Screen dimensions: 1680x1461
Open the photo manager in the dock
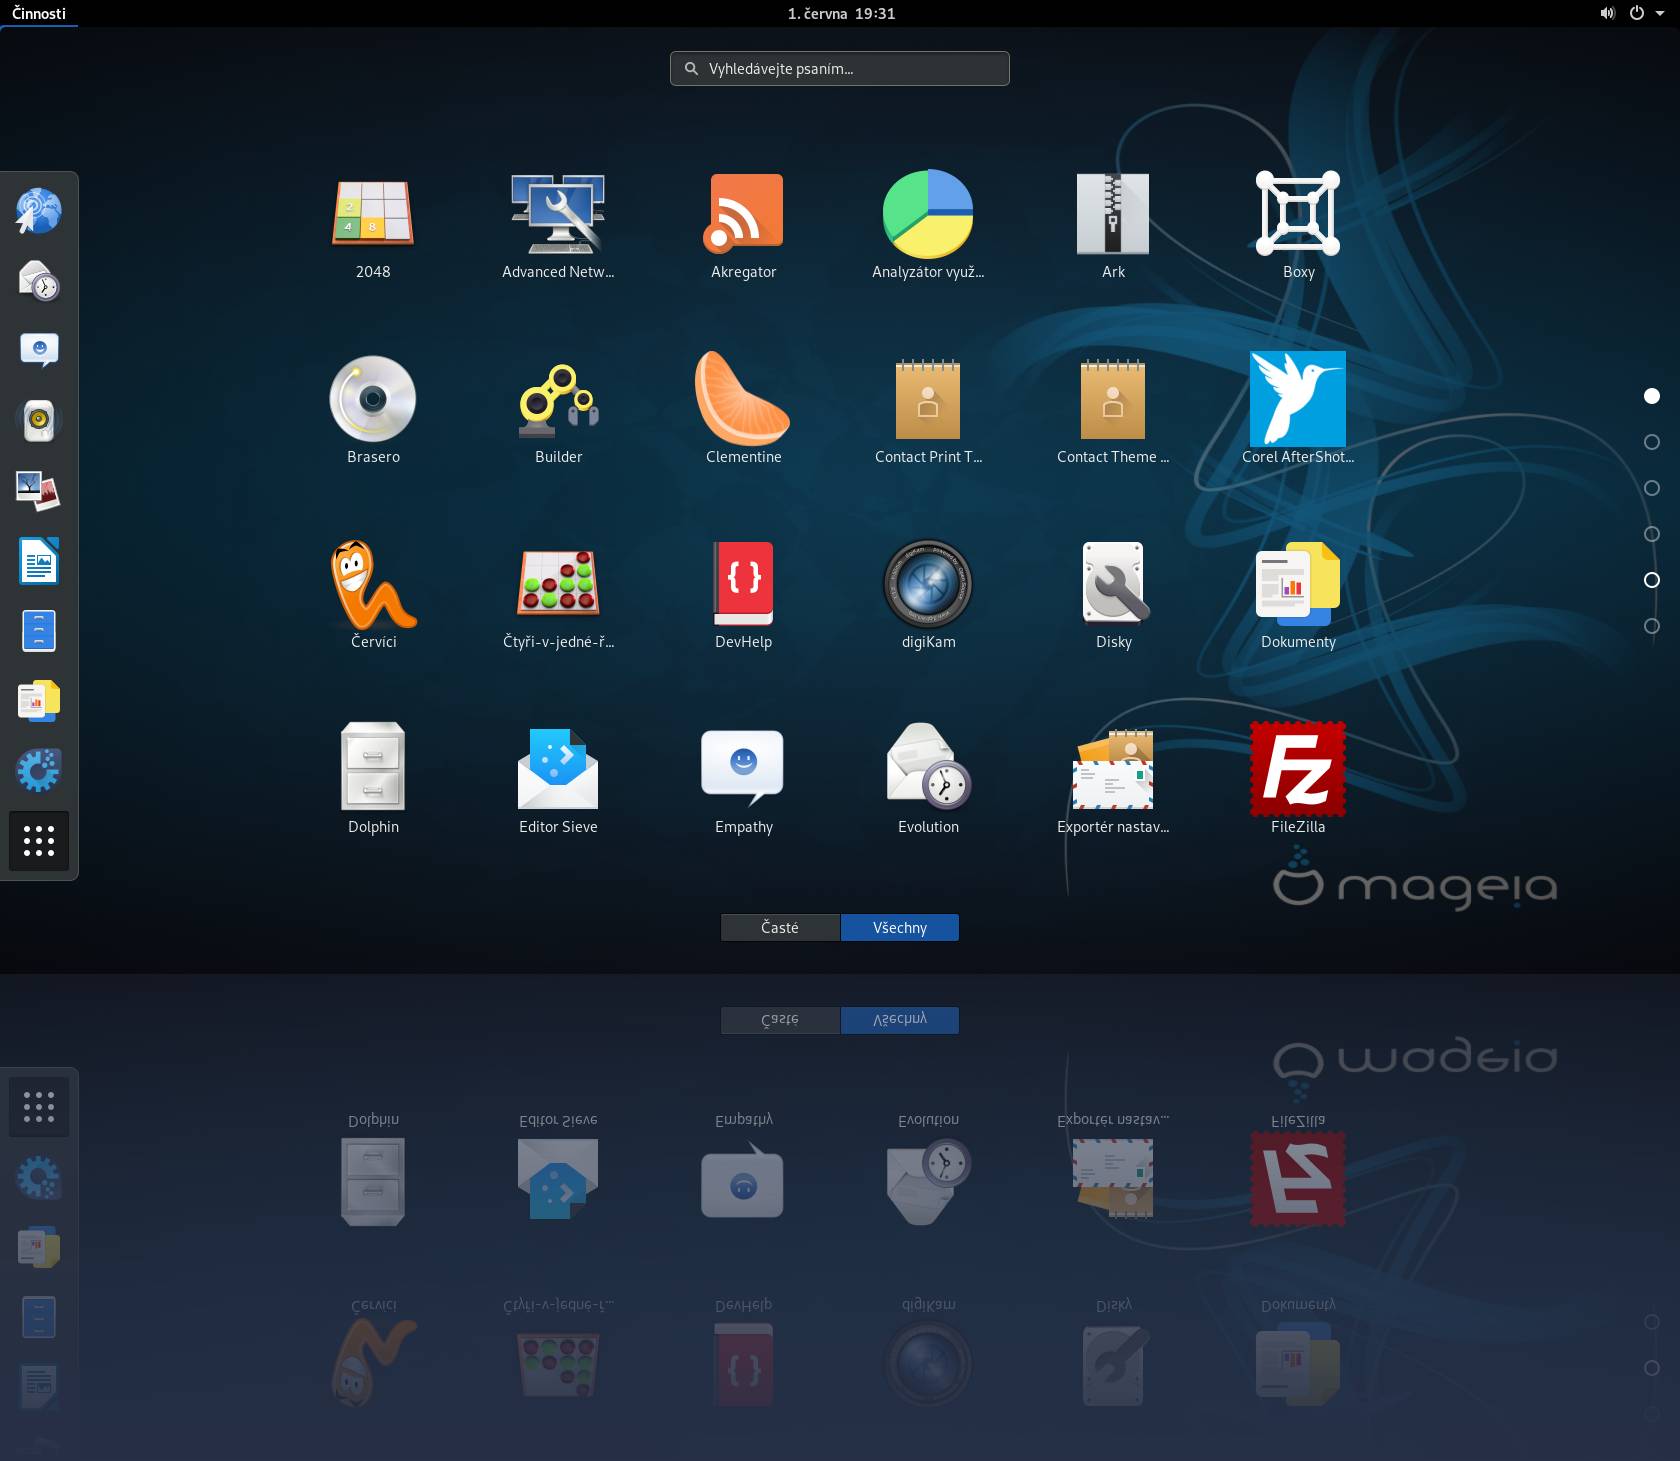(39, 491)
